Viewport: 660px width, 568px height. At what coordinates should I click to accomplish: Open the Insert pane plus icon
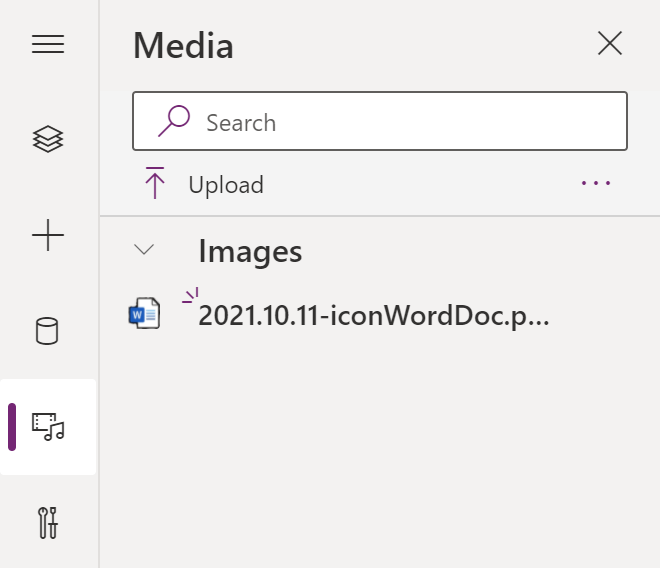(x=48, y=236)
